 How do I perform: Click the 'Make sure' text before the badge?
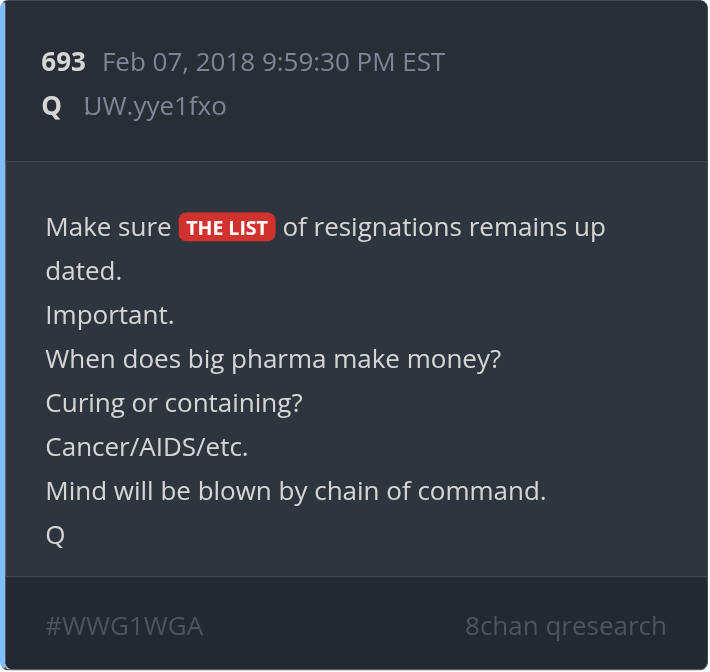108,228
